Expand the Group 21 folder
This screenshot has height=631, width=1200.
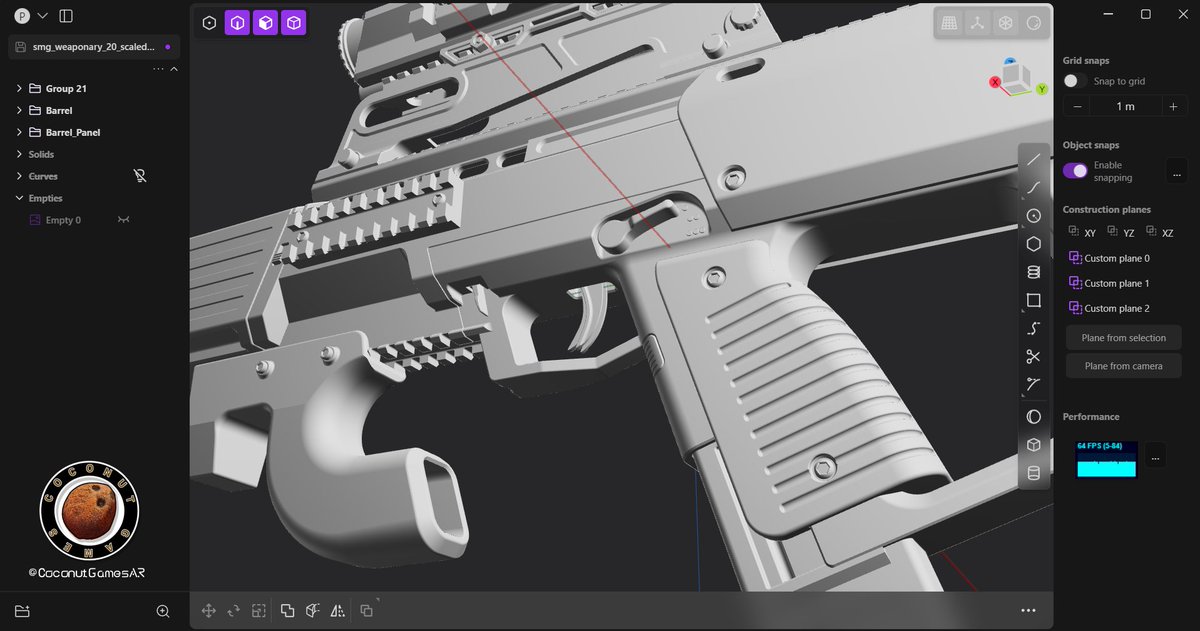19,88
